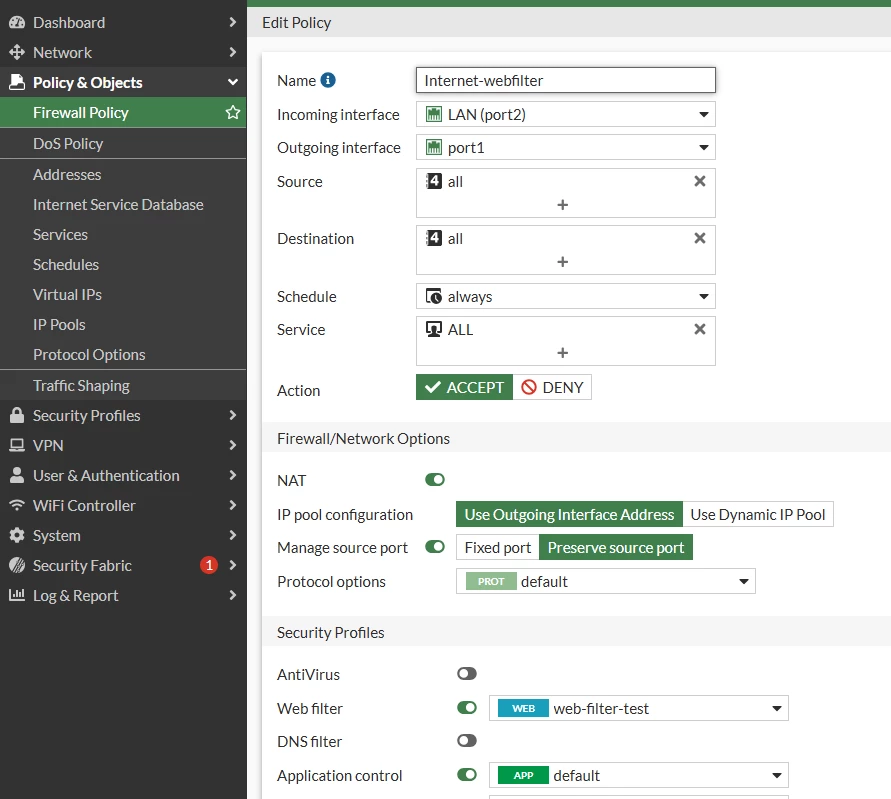Expand the Dashboard menu chevron
Viewport: 891px width, 799px height.
(232, 22)
